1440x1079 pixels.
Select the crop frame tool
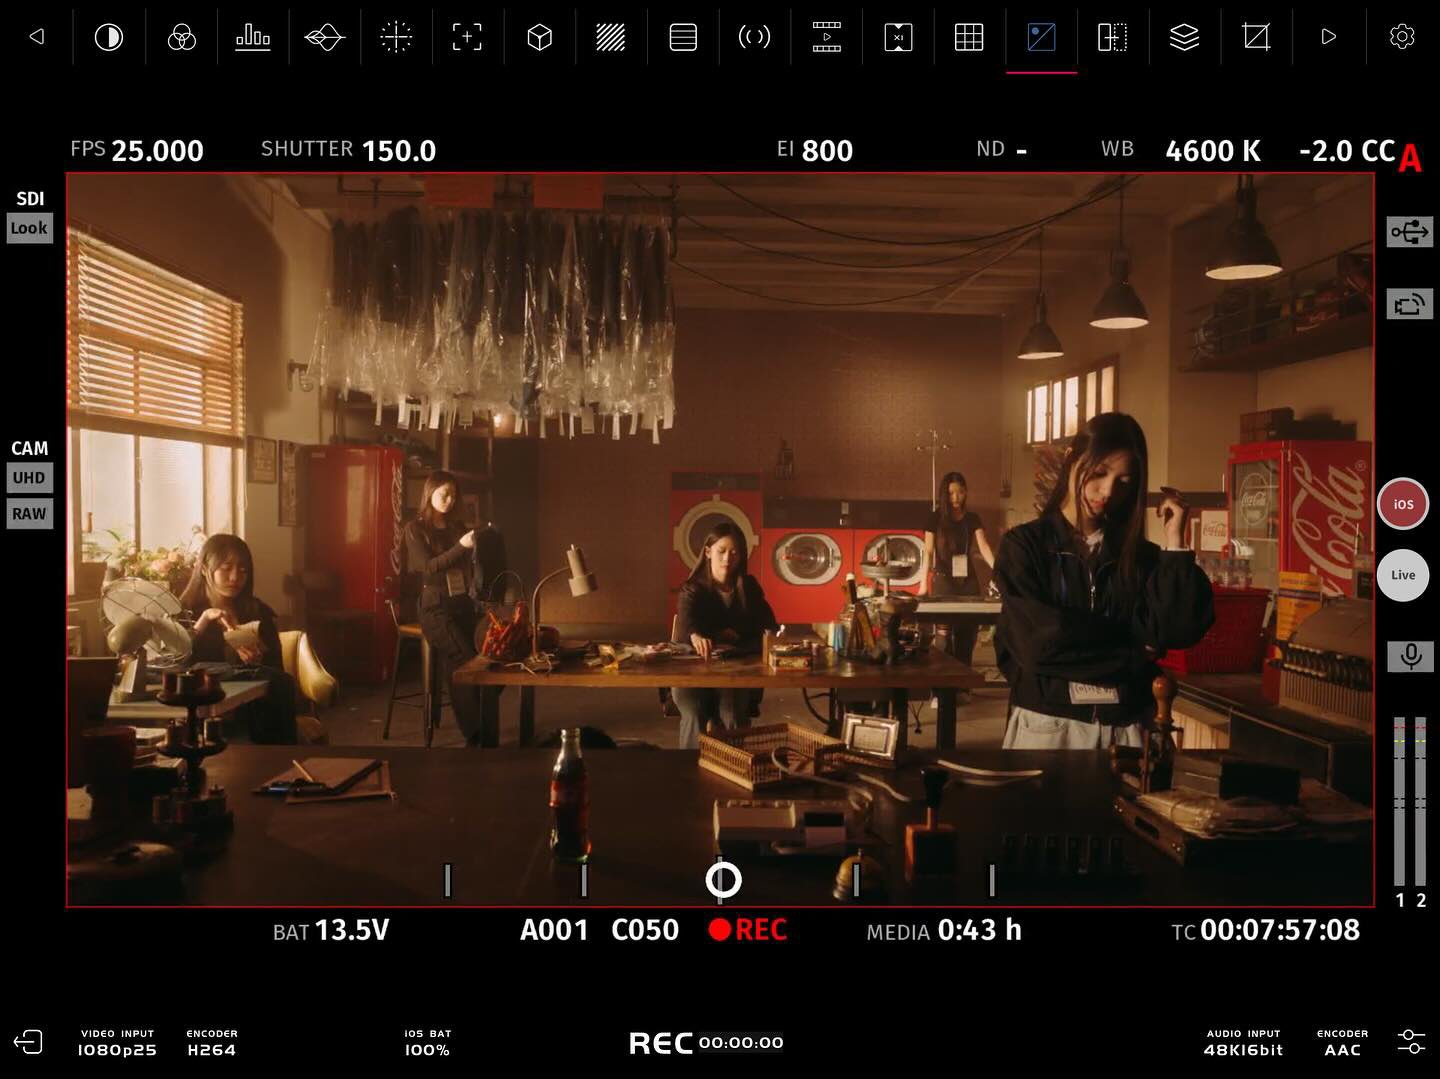pyautogui.click(x=1256, y=38)
